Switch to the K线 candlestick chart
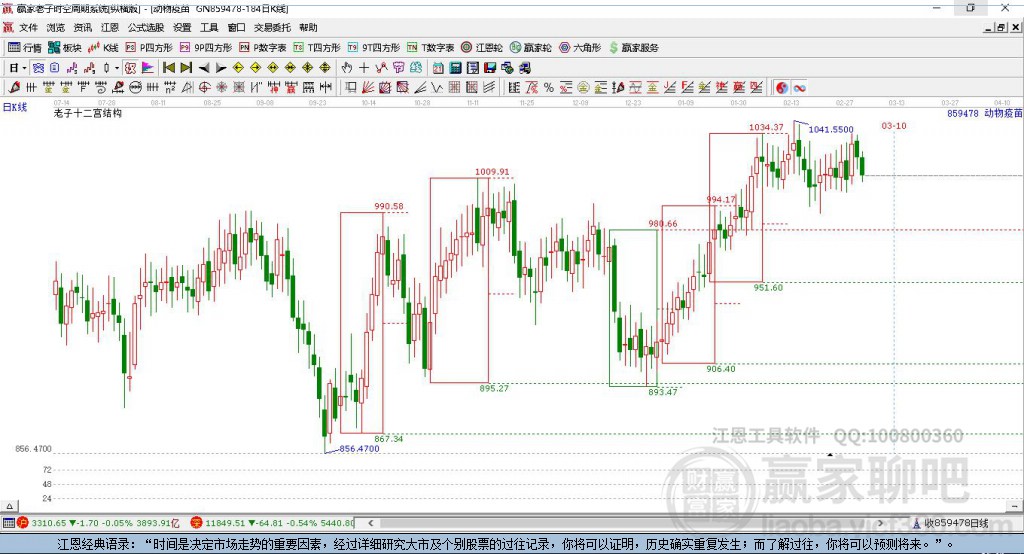Screen dimensions: 1024x554 [103, 48]
